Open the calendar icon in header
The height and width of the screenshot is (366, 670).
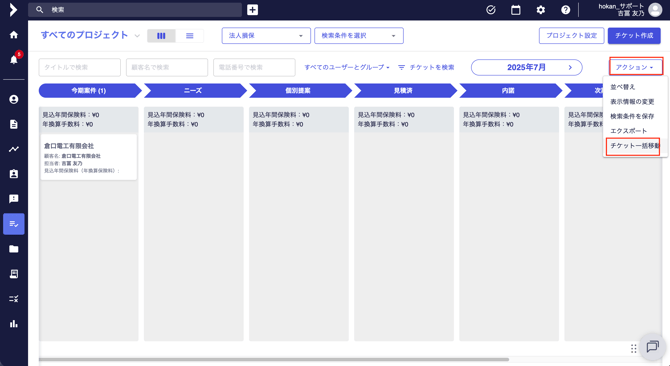point(516,10)
